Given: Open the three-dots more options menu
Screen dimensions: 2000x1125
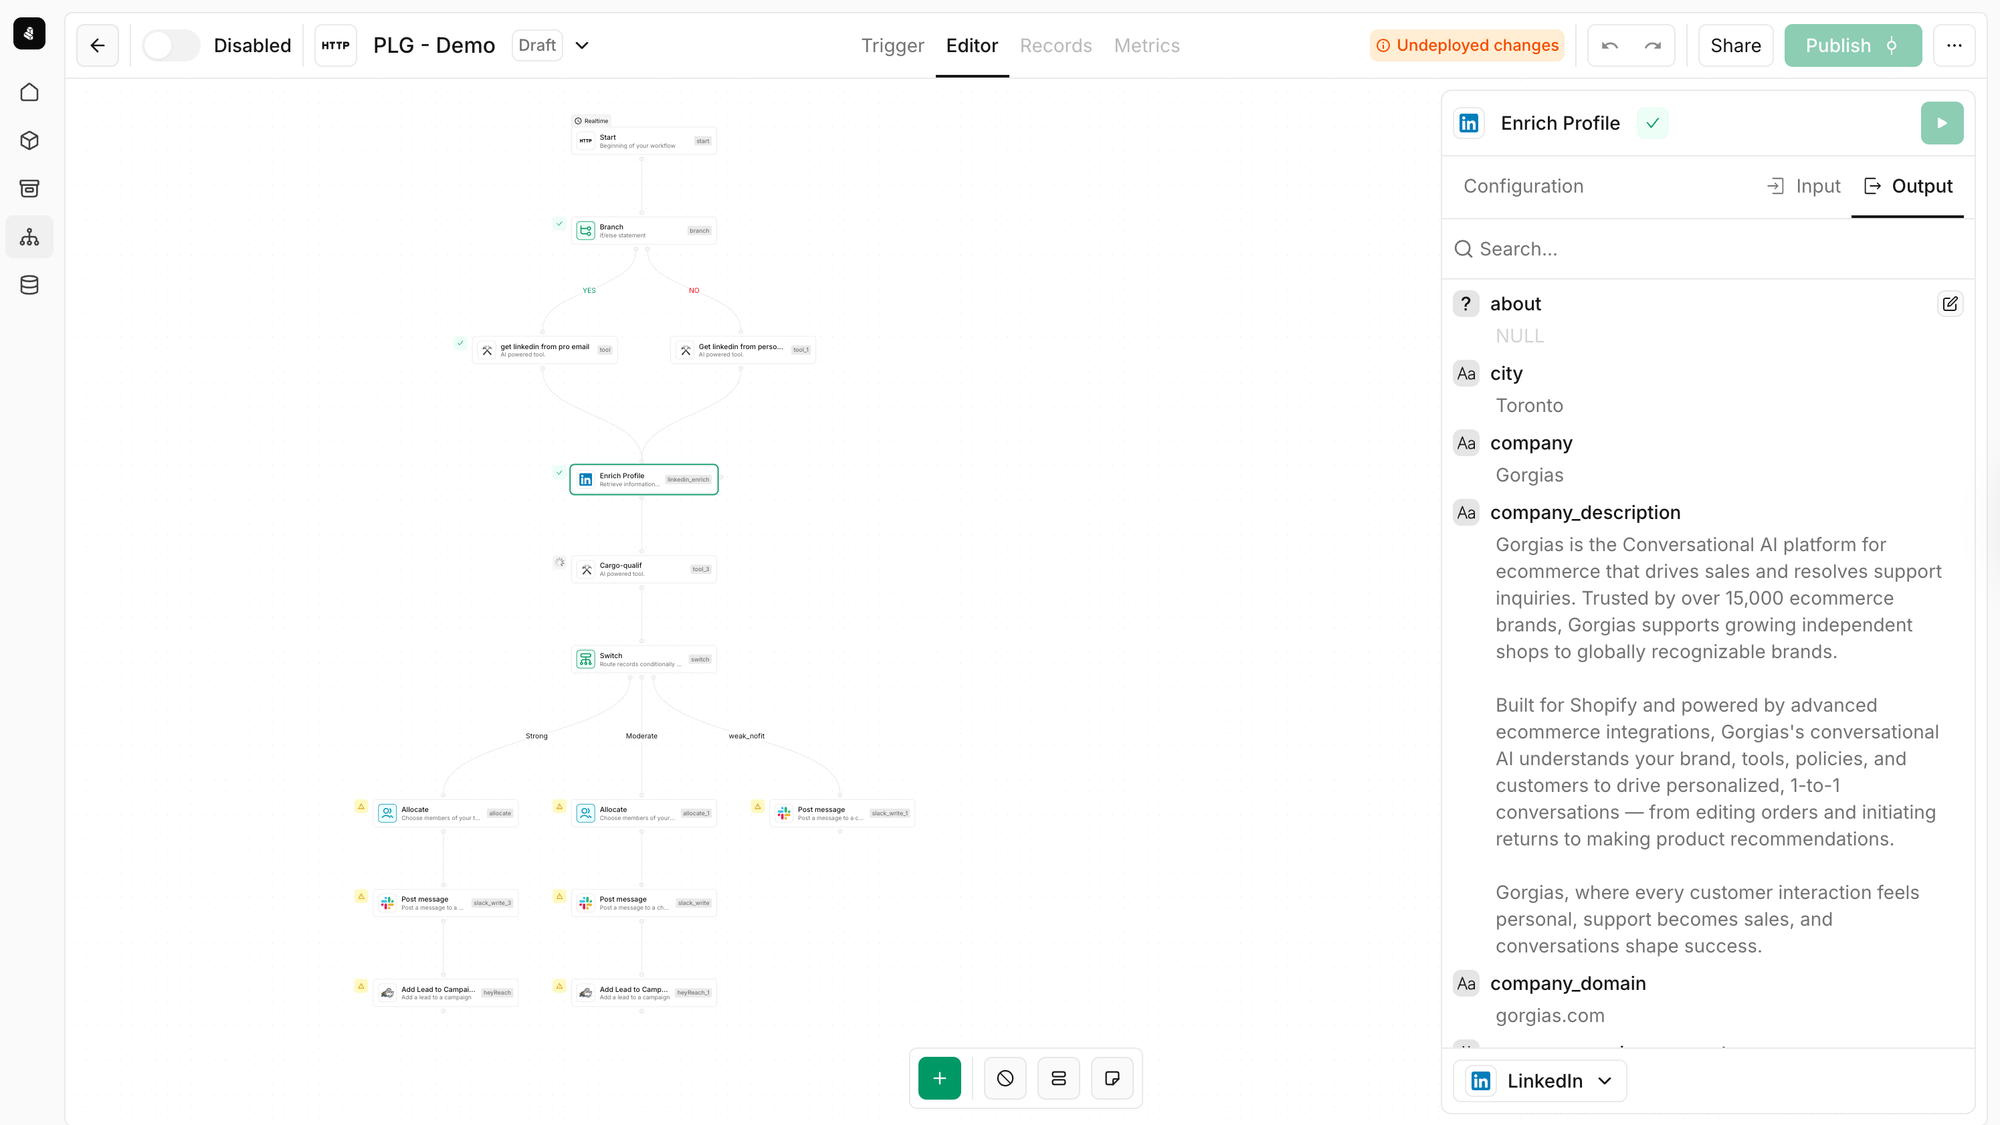Looking at the screenshot, I should [x=1953, y=45].
